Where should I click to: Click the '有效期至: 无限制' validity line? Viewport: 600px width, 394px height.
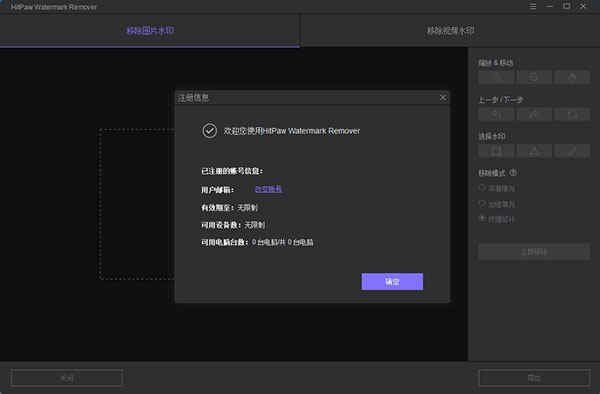point(230,208)
